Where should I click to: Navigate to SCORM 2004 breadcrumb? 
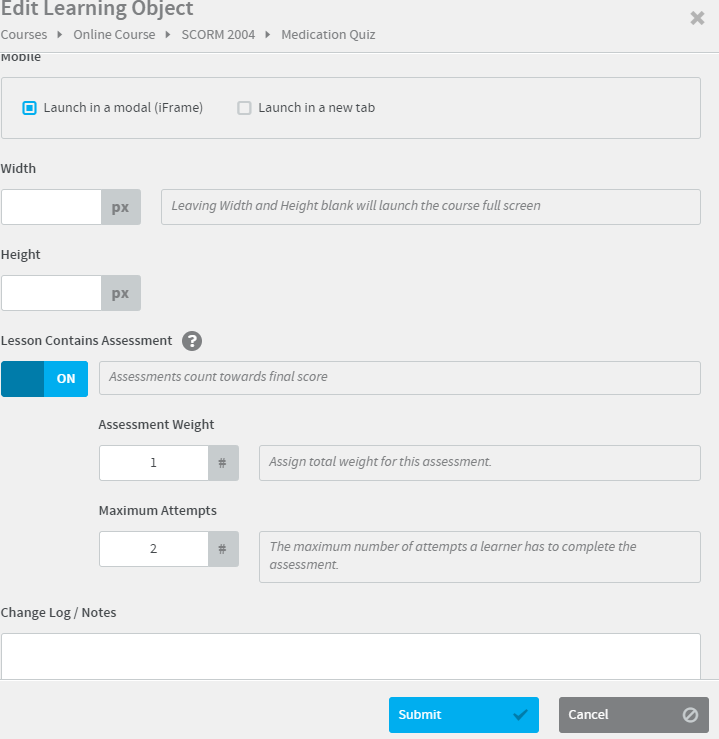click(218, 35)
